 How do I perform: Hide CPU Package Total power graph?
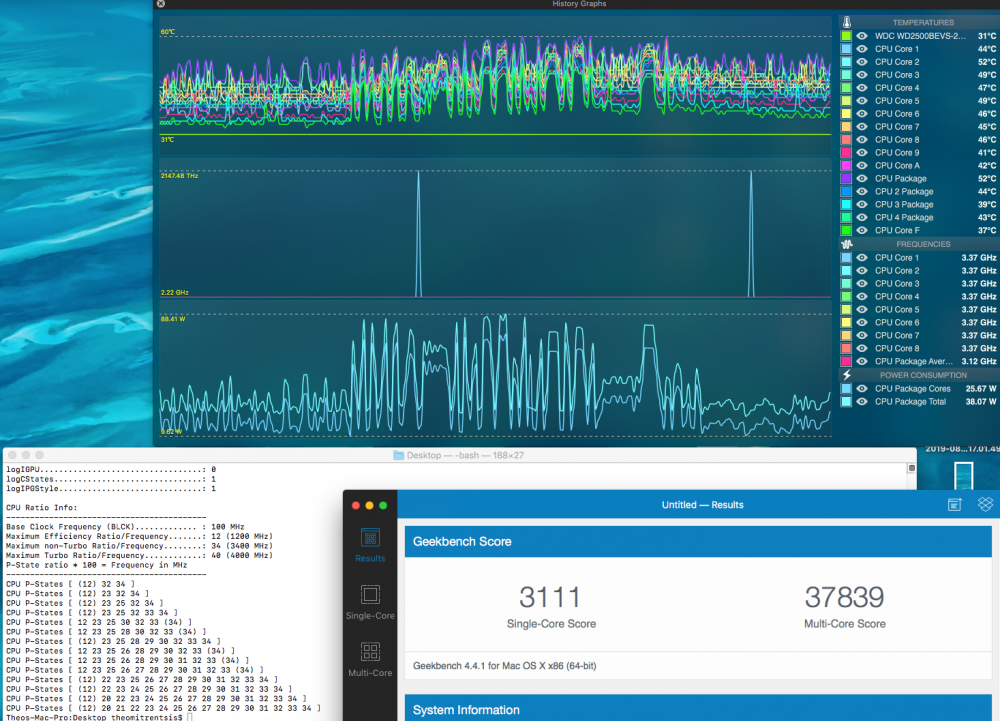click(862, 402)
